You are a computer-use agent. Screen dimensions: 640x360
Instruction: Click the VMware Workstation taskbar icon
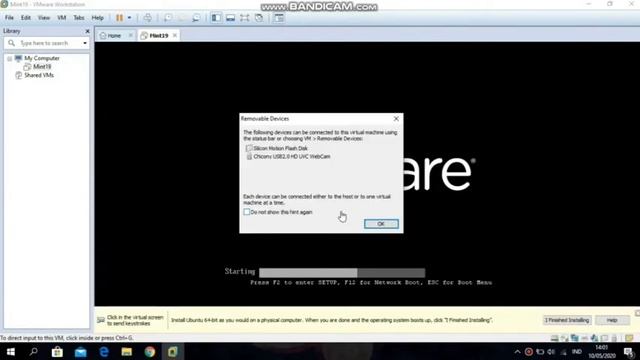click(x=173, y=351)
